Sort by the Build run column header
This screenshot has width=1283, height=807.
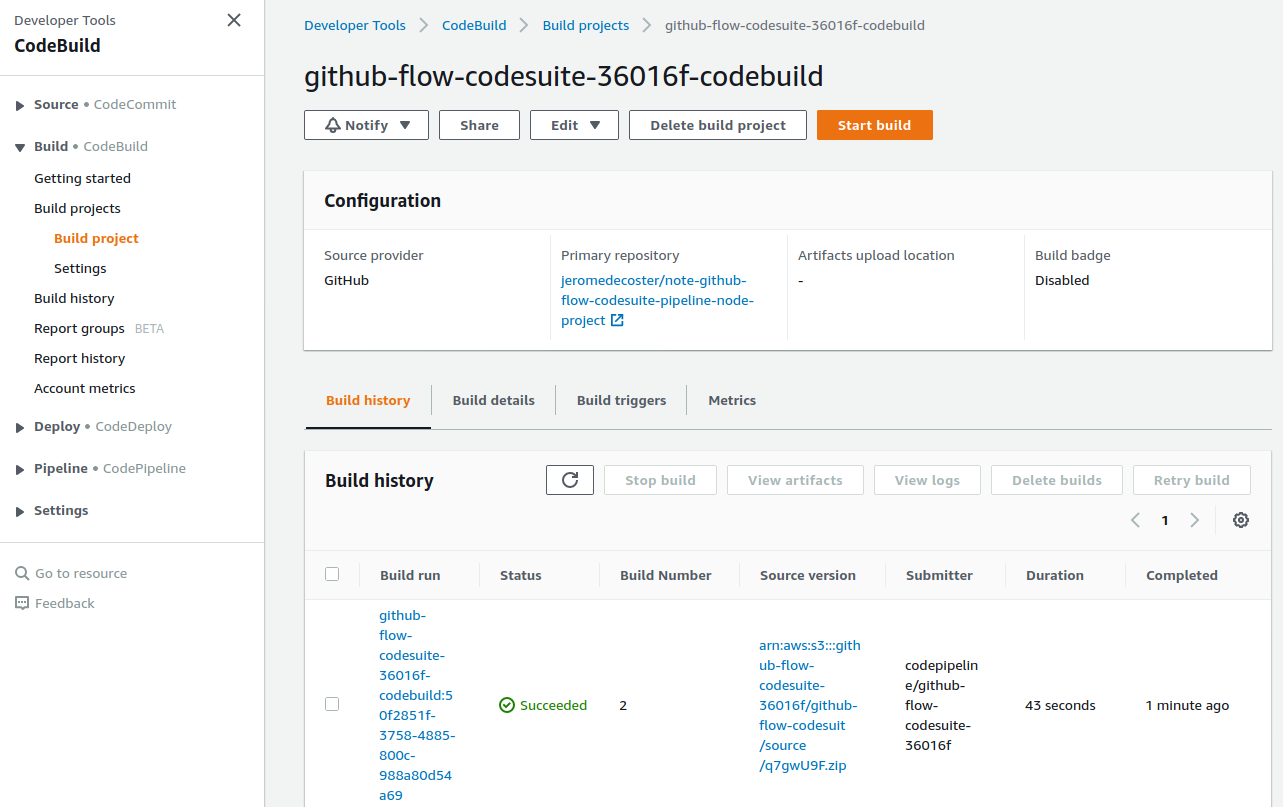coord(410,575)
